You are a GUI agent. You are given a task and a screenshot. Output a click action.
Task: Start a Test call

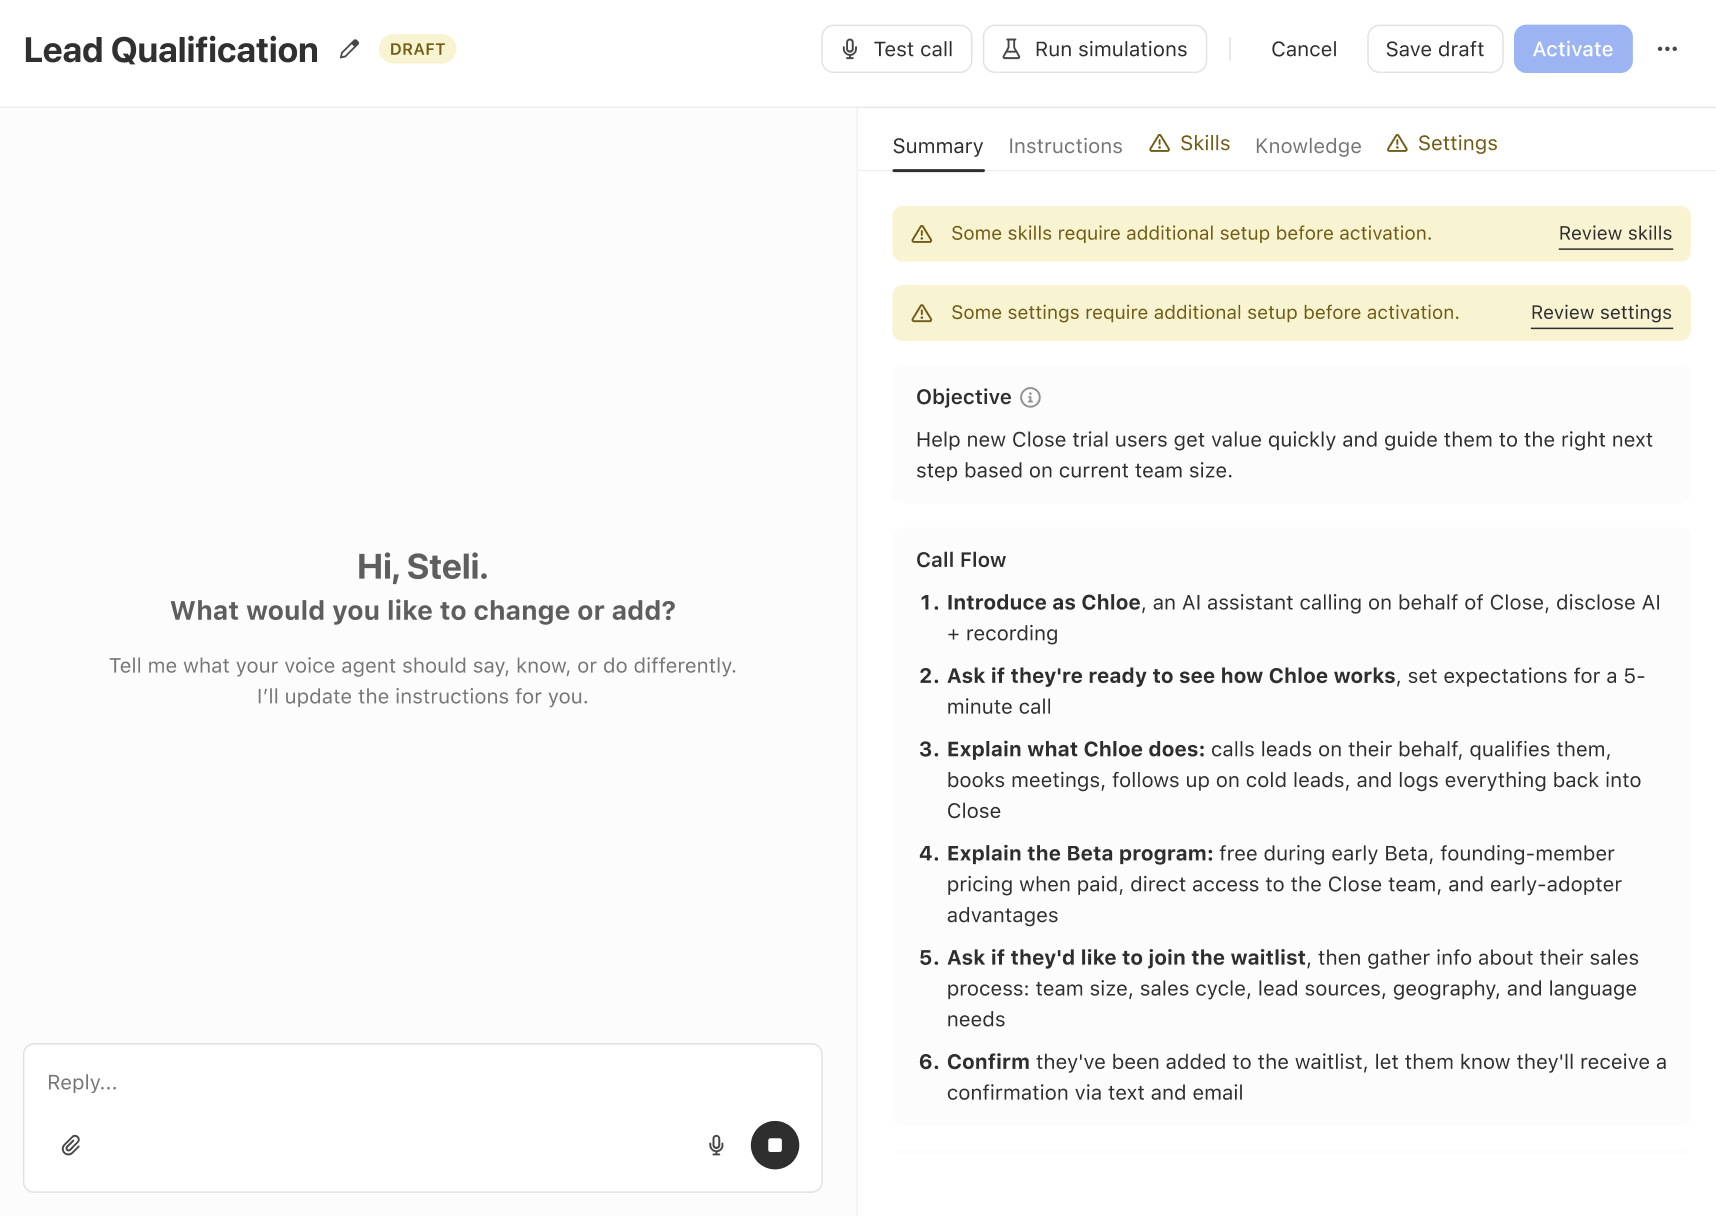[897, 49]
